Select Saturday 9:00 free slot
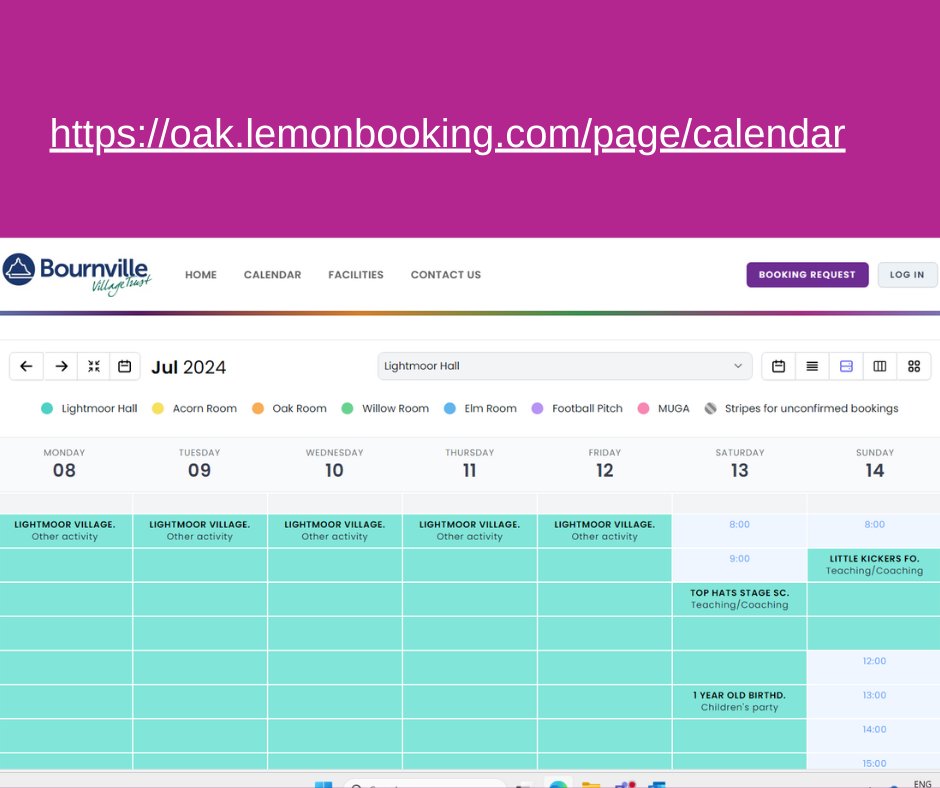 pyautogui.click(x=740, y=564)
